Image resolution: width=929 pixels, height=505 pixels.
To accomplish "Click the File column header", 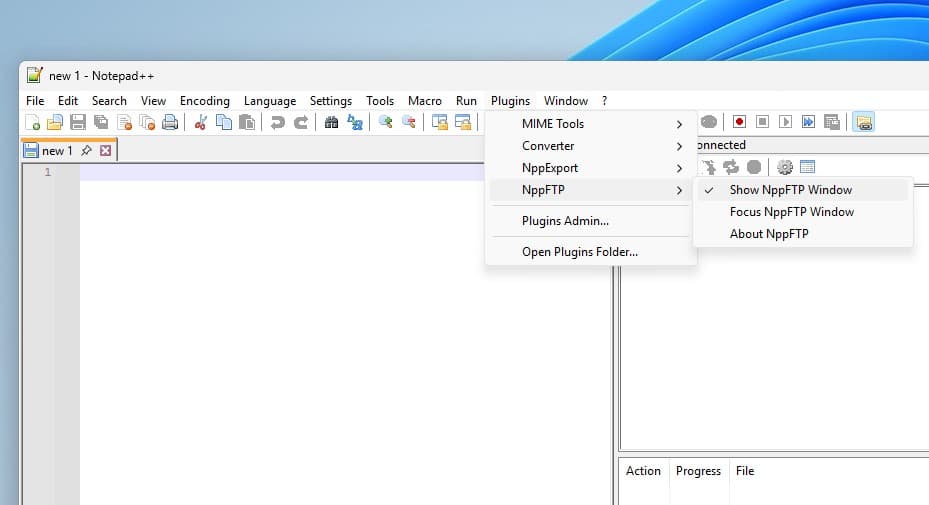I will tap(745, 471).
